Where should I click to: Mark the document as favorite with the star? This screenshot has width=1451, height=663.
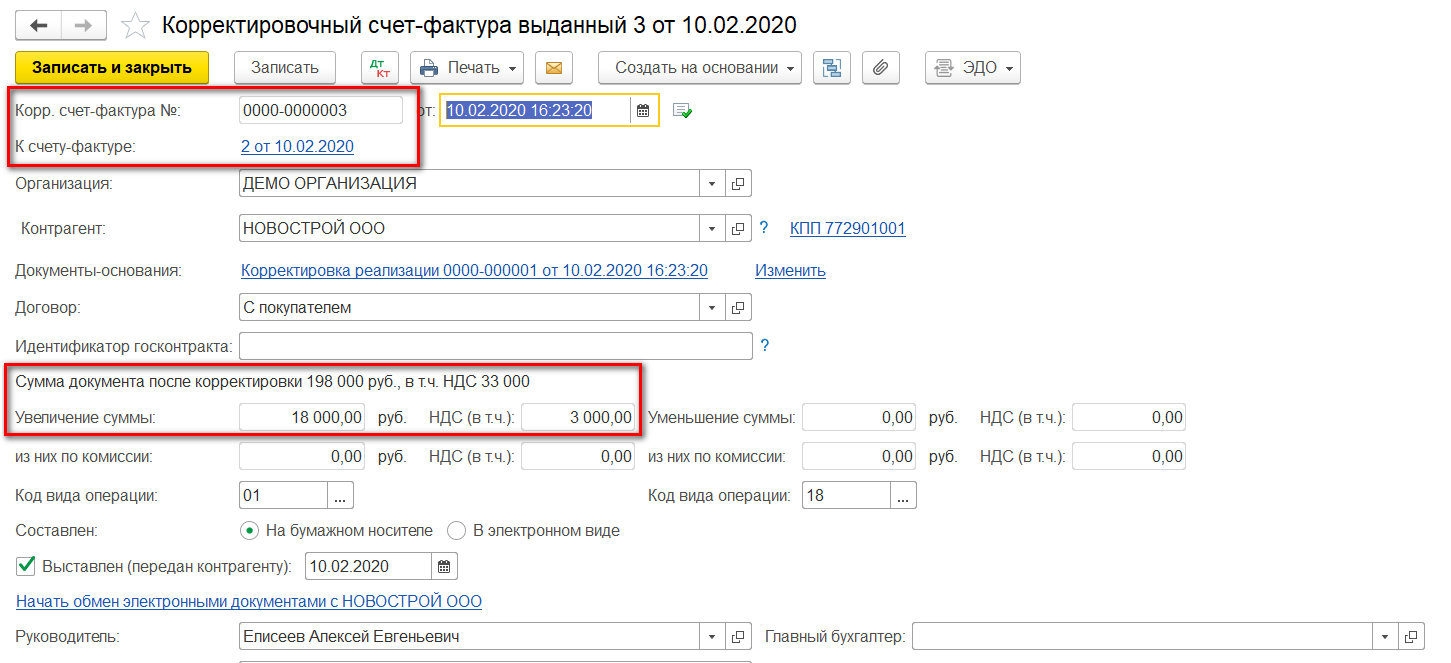pos(135,24)
